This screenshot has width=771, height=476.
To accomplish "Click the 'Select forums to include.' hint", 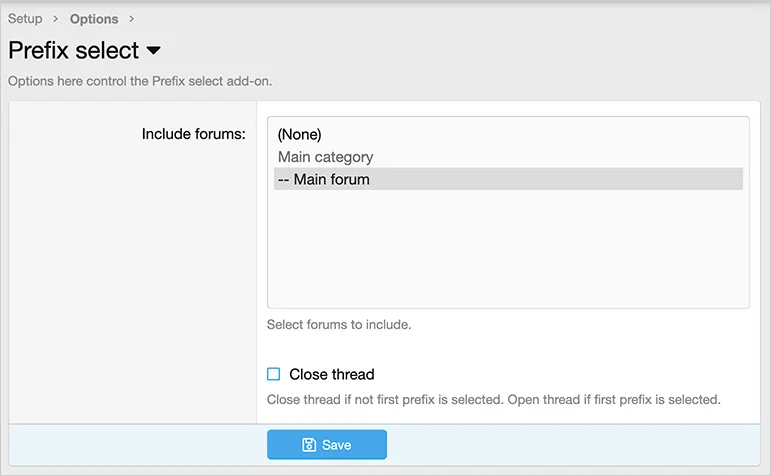I will pos(339,325).
